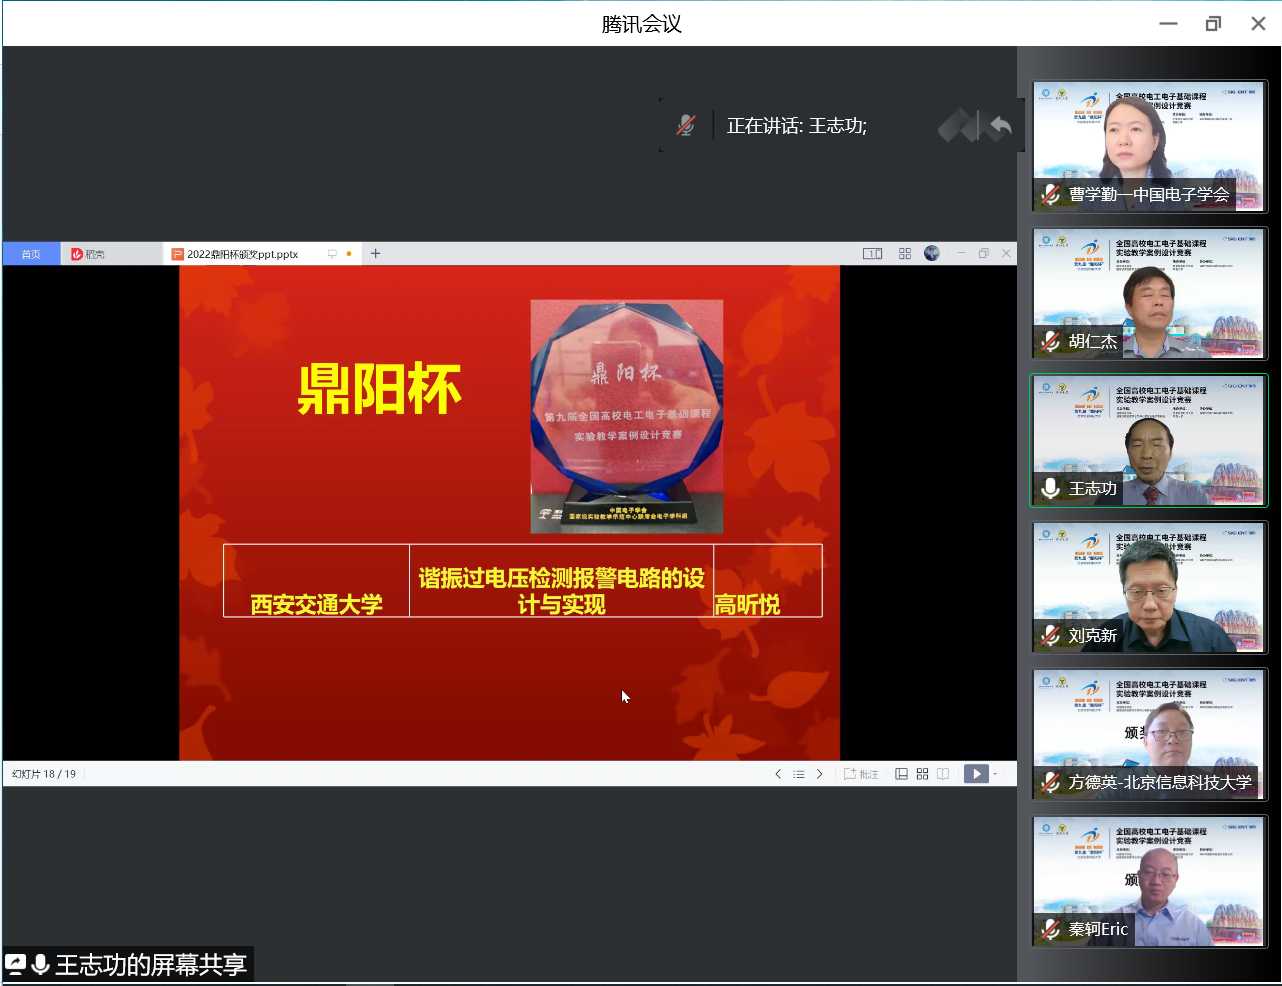Click the WPS user avatar globe icon

[932, 253]
